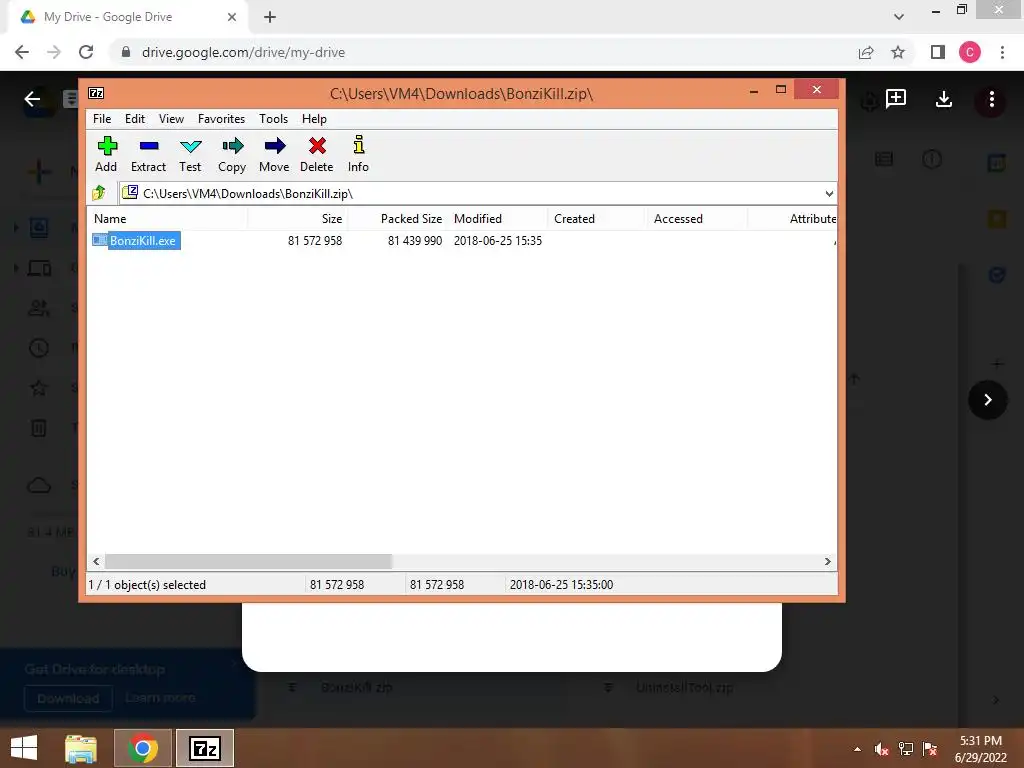
Task: Switch to Chrome on the taskbar
Action: [143, 748]
